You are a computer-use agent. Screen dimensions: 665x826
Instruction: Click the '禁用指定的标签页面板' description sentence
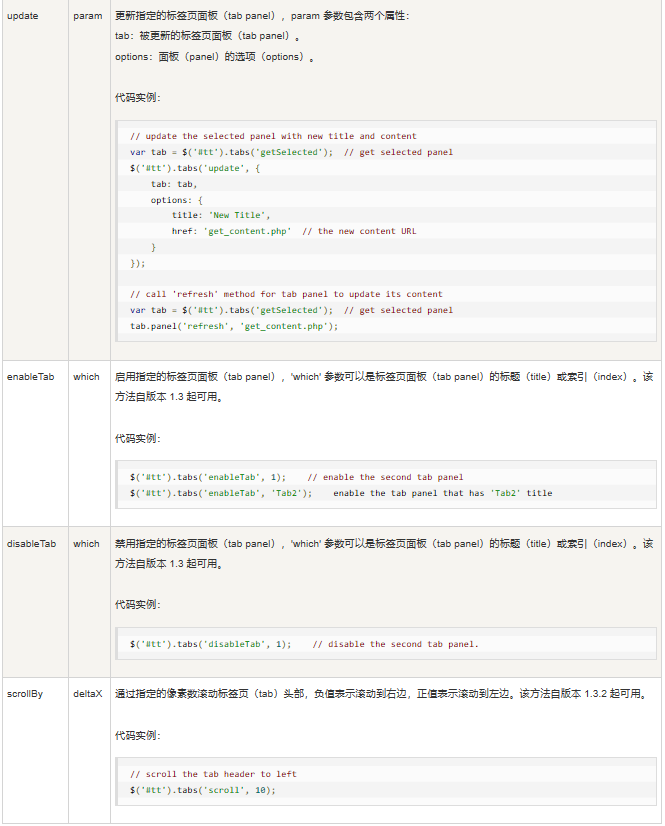pyautogui.click(x=384, y=554)
